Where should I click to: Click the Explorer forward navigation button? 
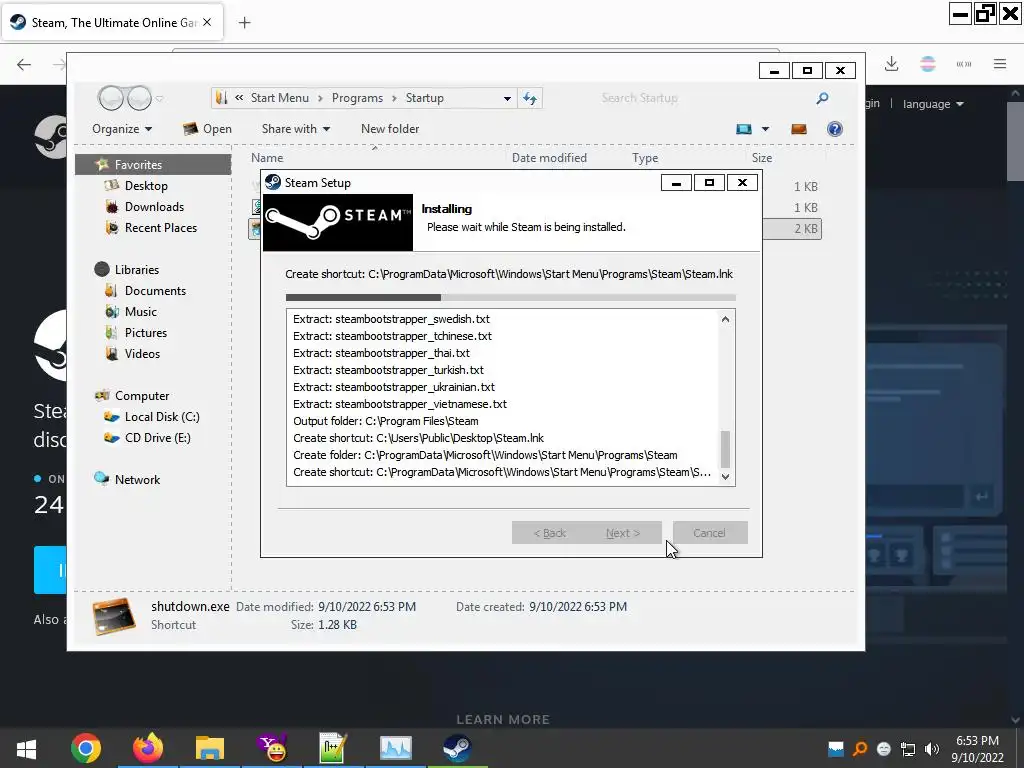coord(139,98)
